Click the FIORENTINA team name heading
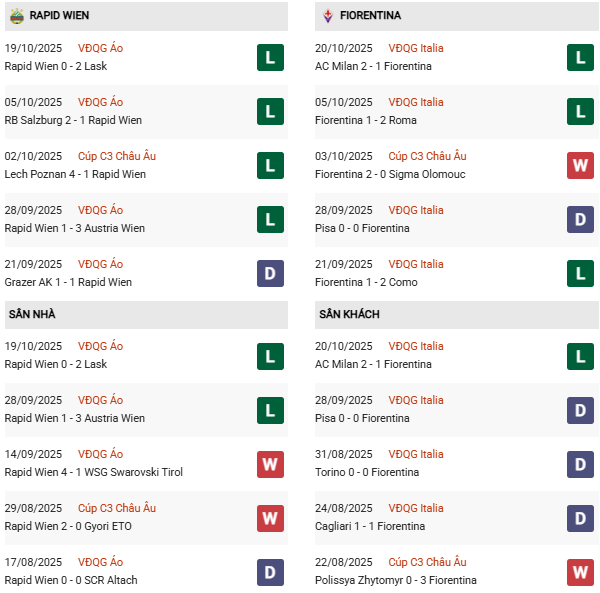The image size is (600, 593). tap(370, 16)
